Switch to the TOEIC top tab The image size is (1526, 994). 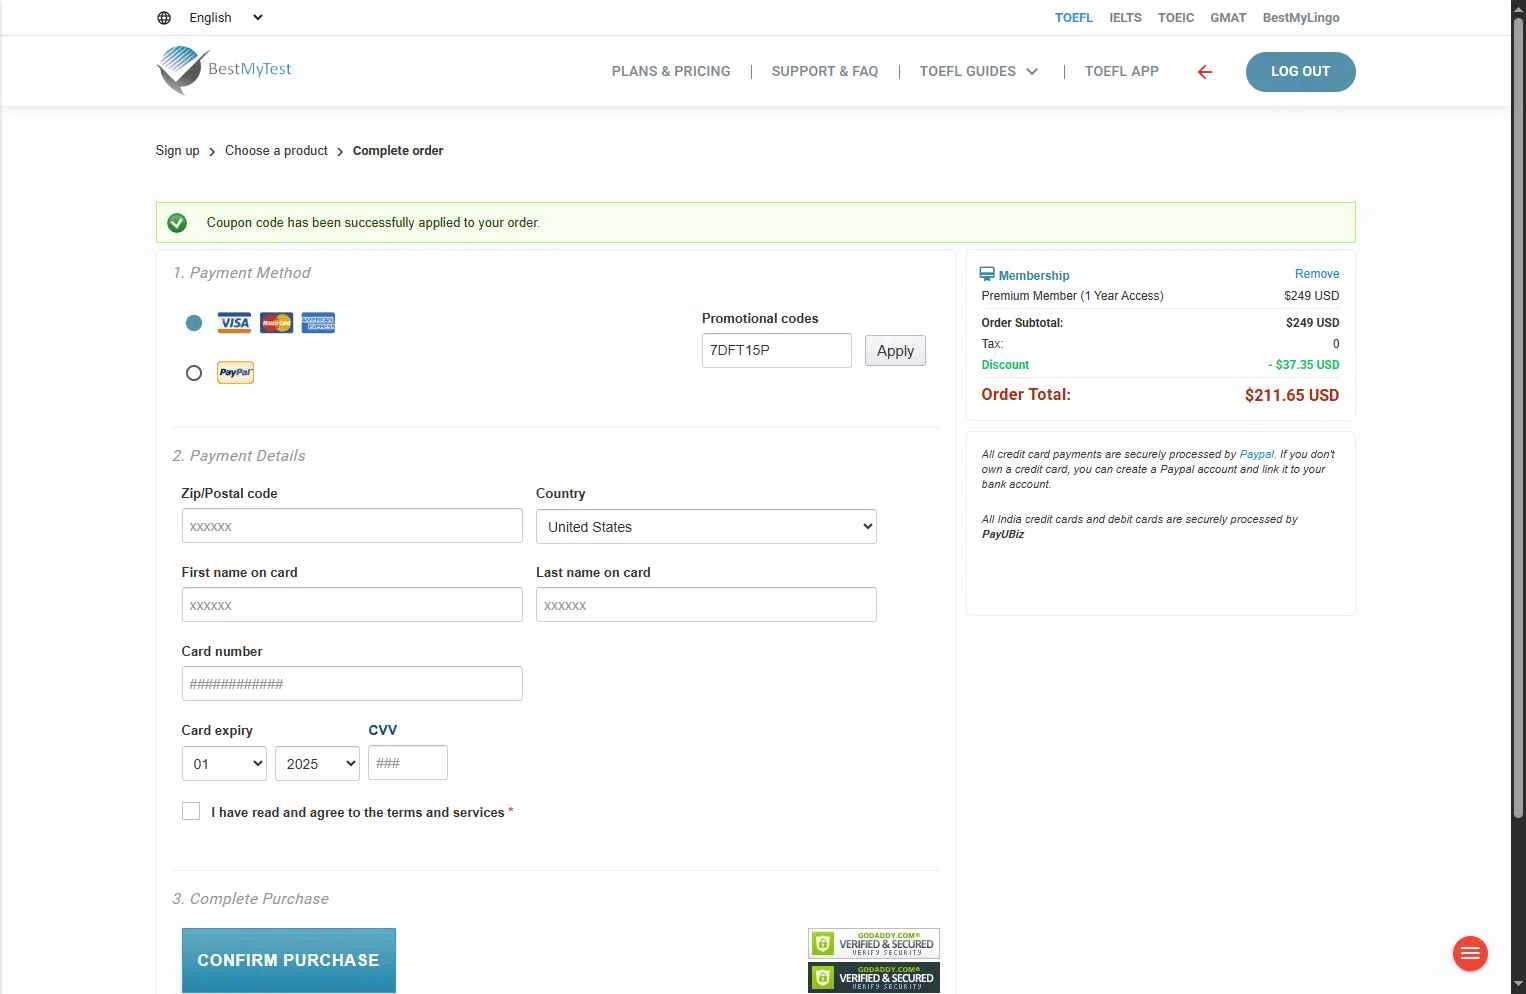[1176, 18]
